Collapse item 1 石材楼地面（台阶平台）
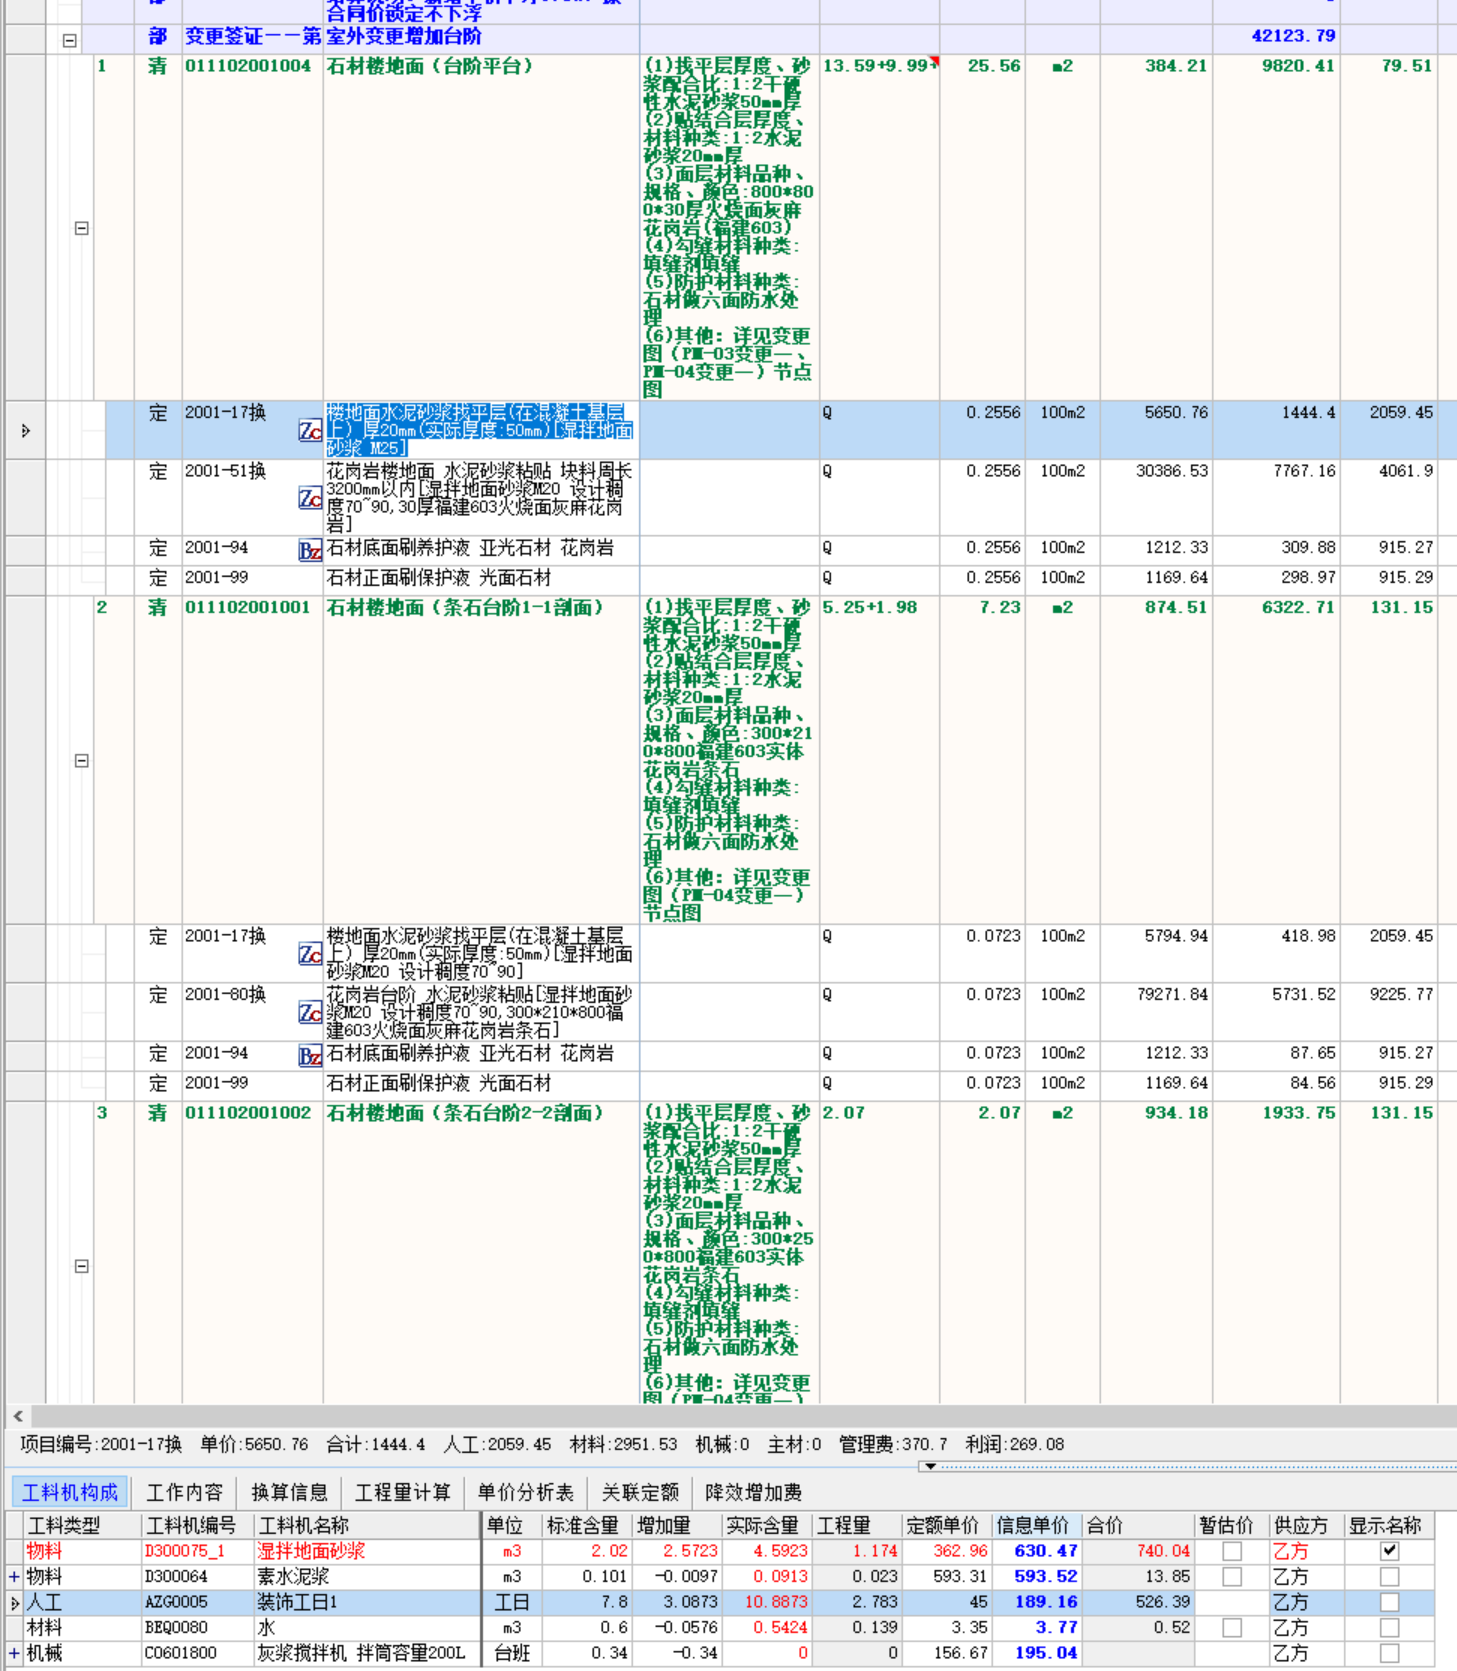Screen dimensions: 1457x1671 82,228
